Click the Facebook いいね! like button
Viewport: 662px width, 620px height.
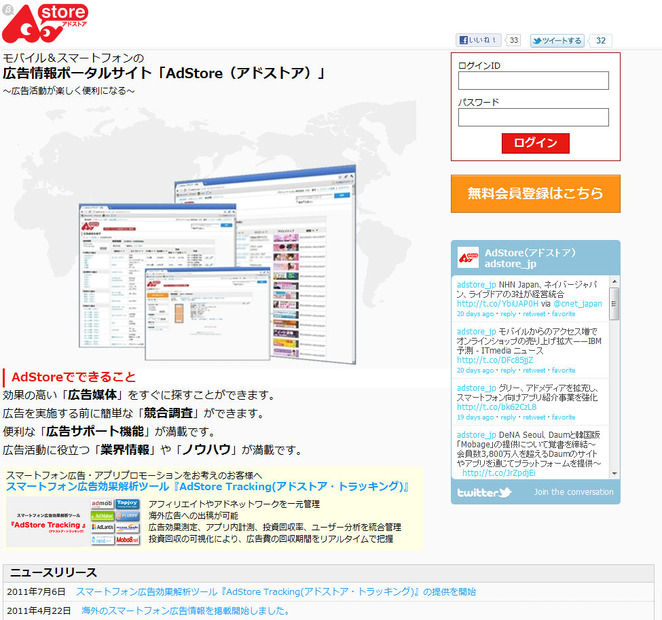pos(479,40)
